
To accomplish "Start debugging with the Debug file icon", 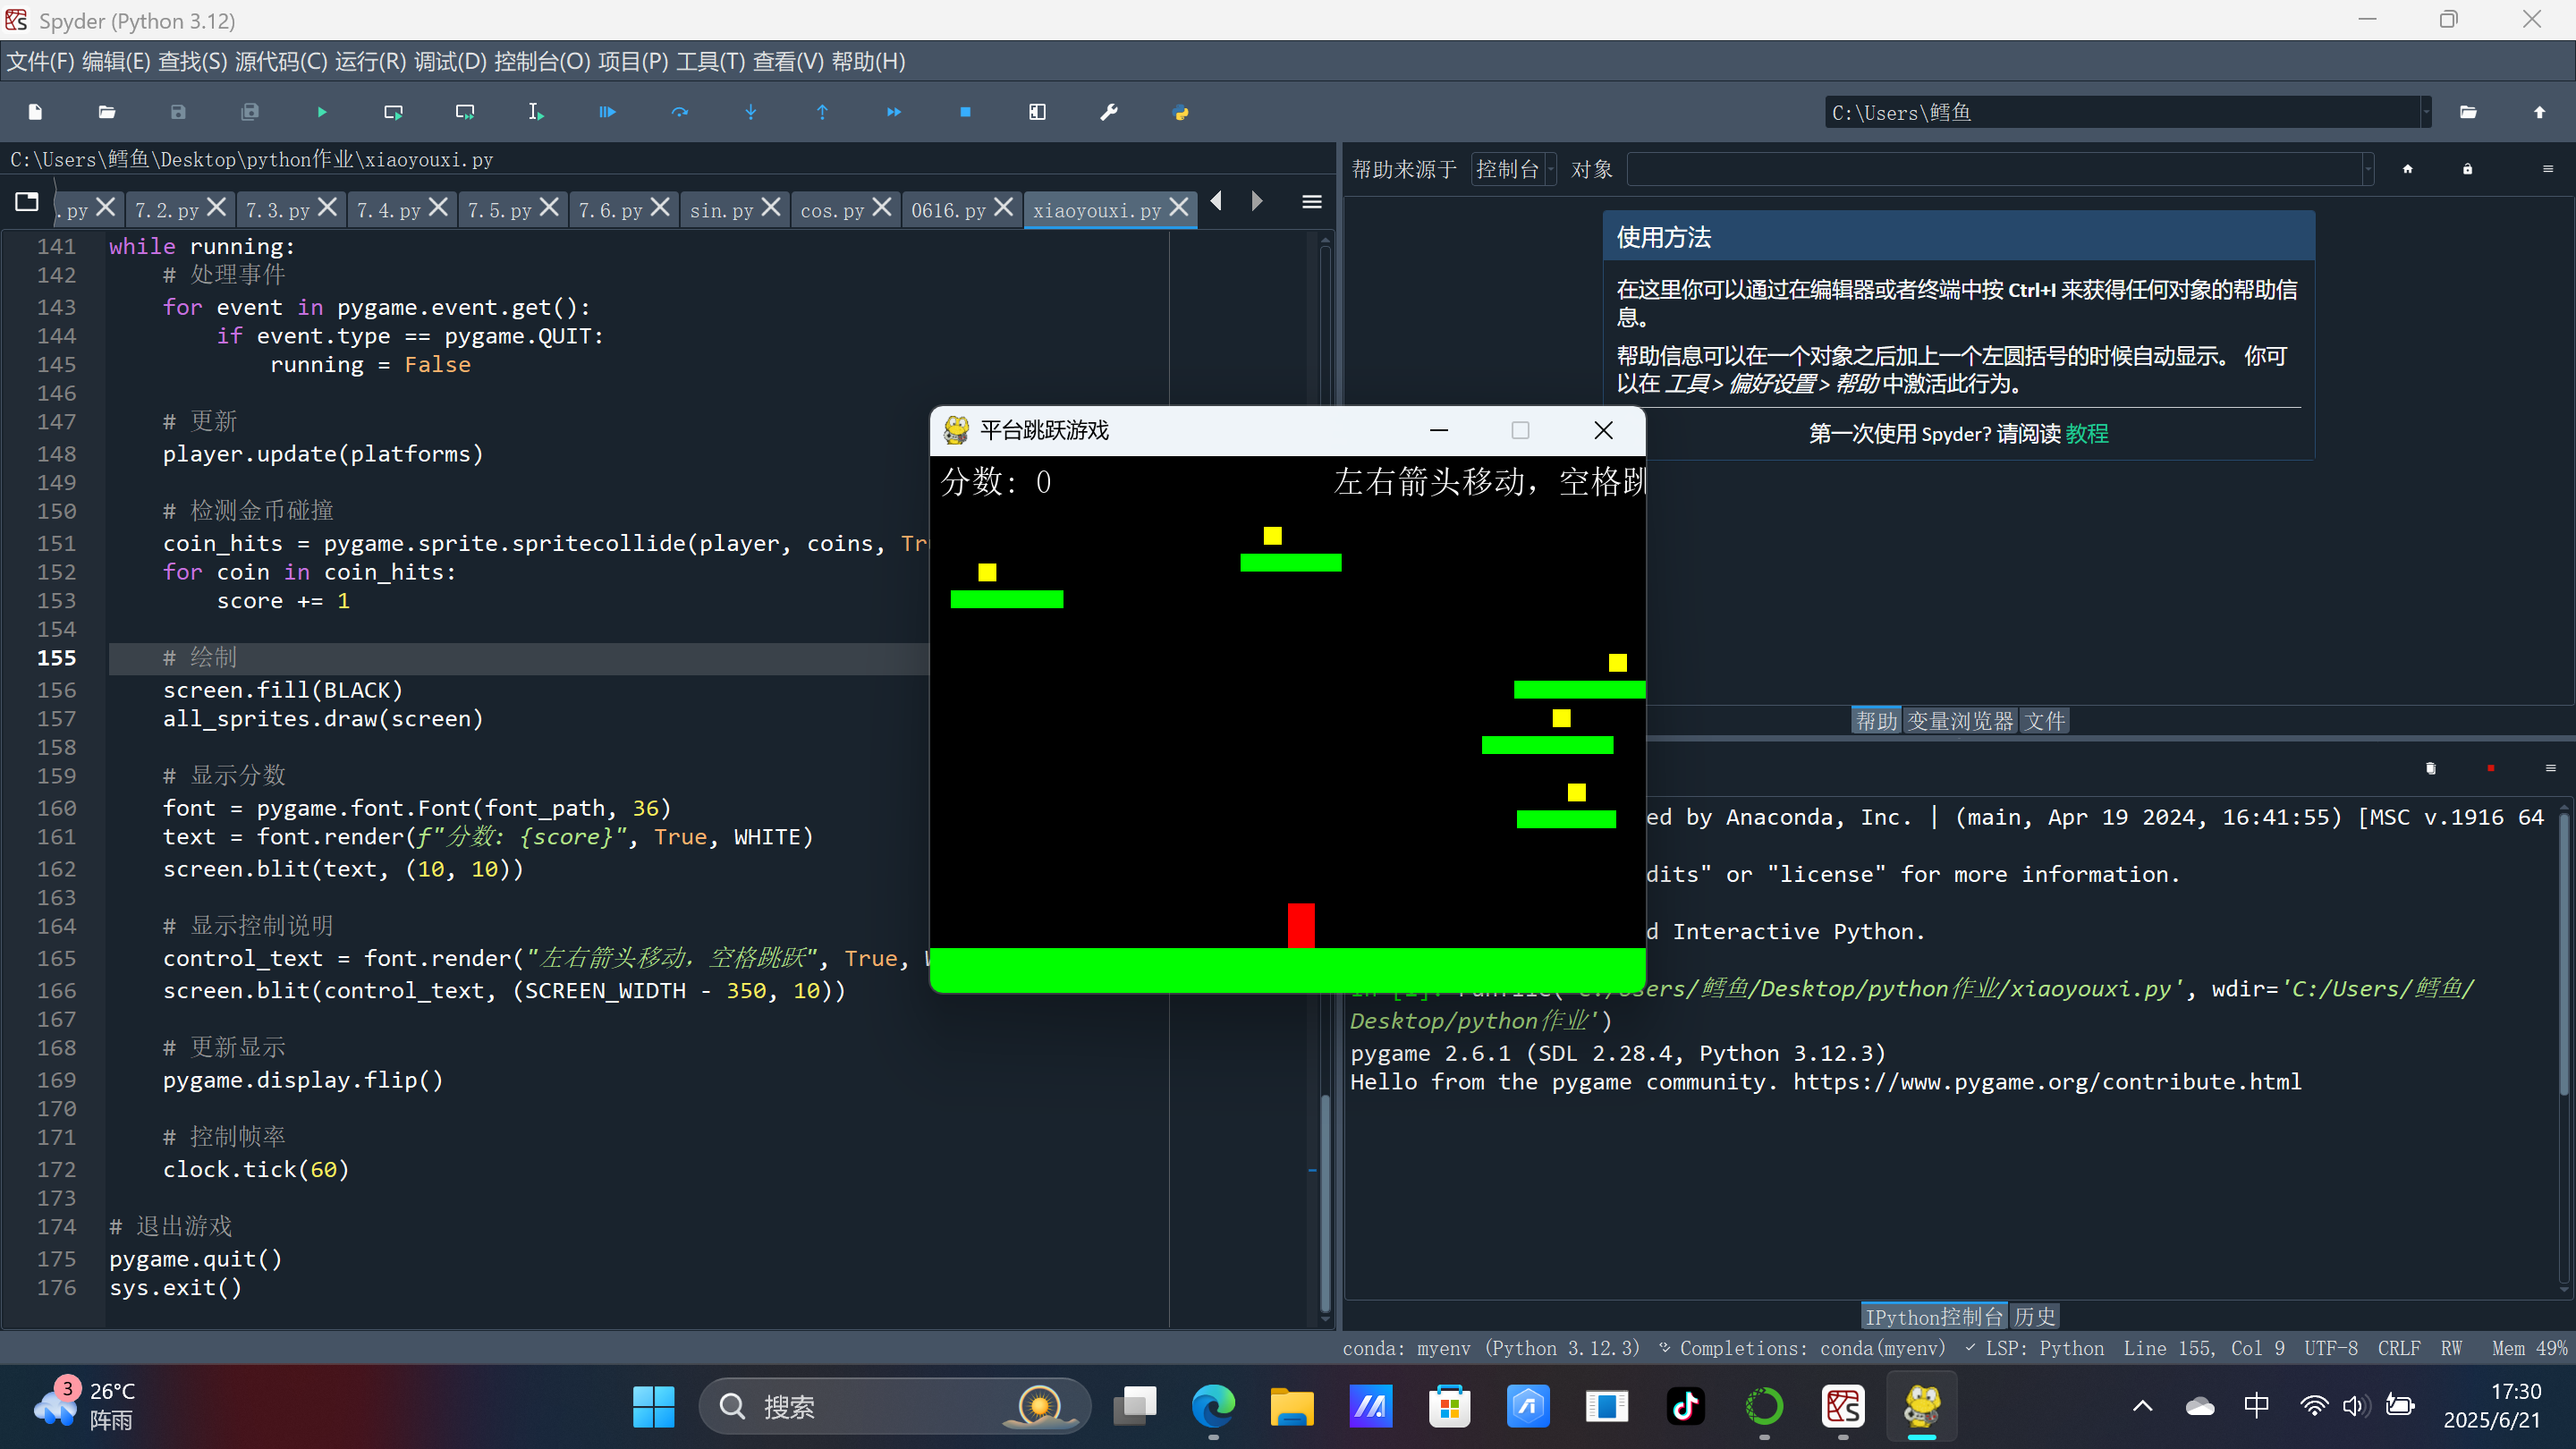I will pyautogui.click(x=607, y=112).
